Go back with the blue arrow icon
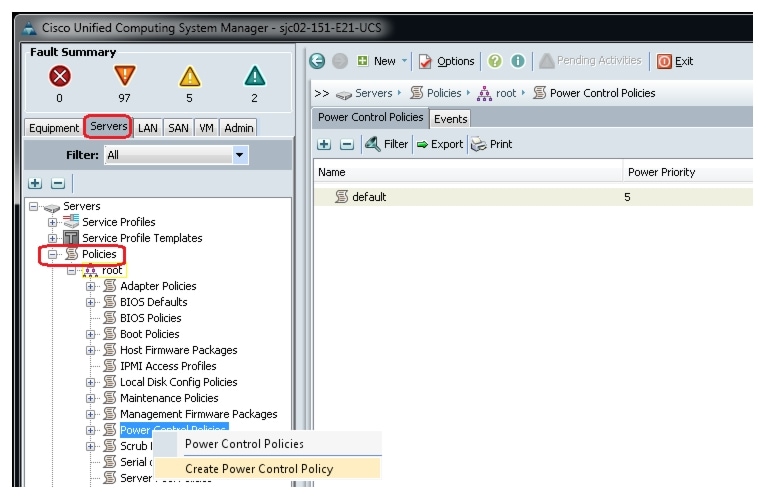 (317, 61)
